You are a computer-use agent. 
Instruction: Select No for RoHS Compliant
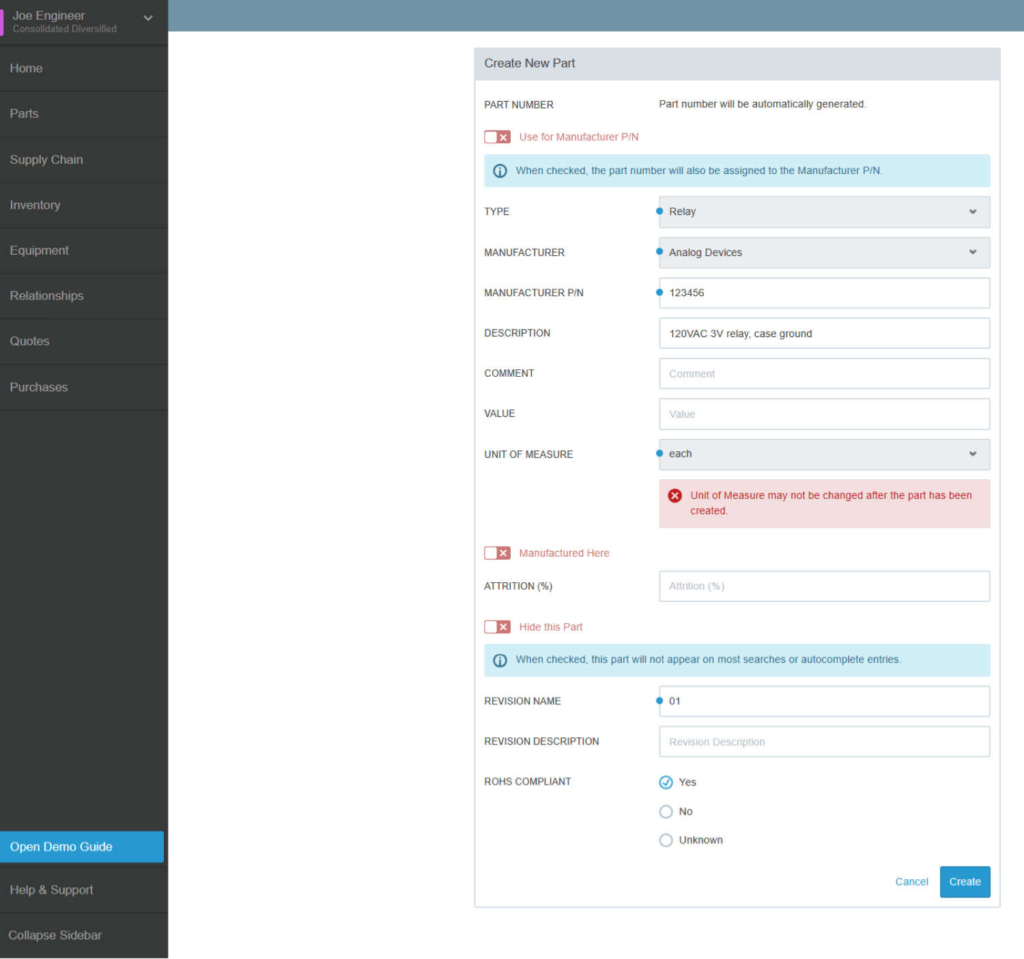[666, 811]
